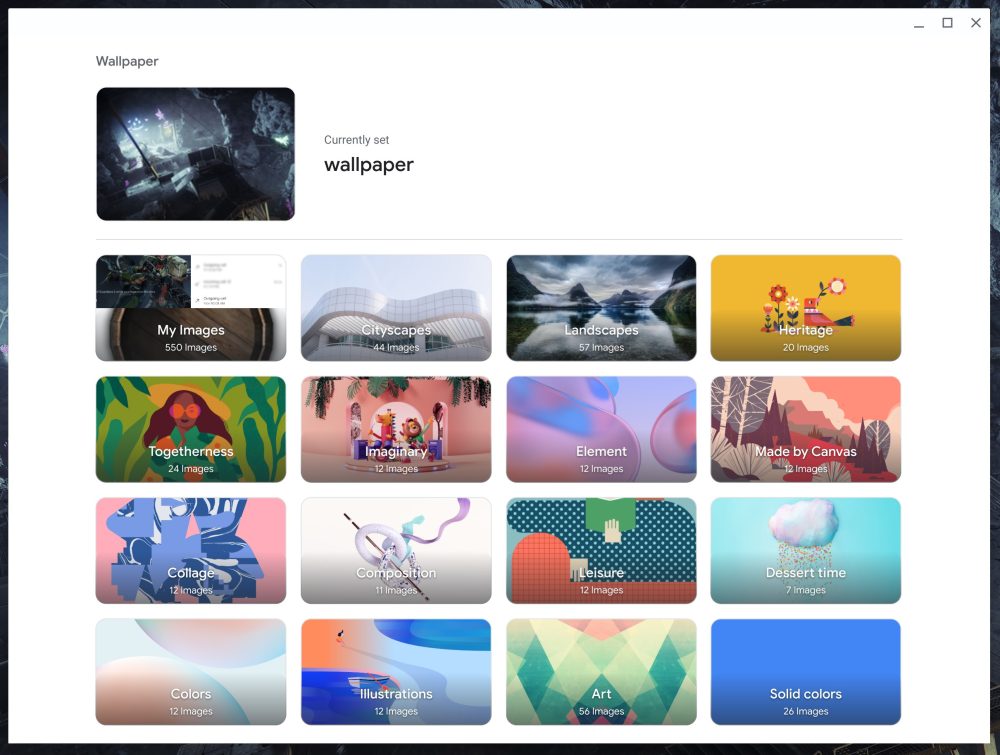Open the Composition wallpaper category
Viewport: 1000px width, 755px height.
click(396, 551)
